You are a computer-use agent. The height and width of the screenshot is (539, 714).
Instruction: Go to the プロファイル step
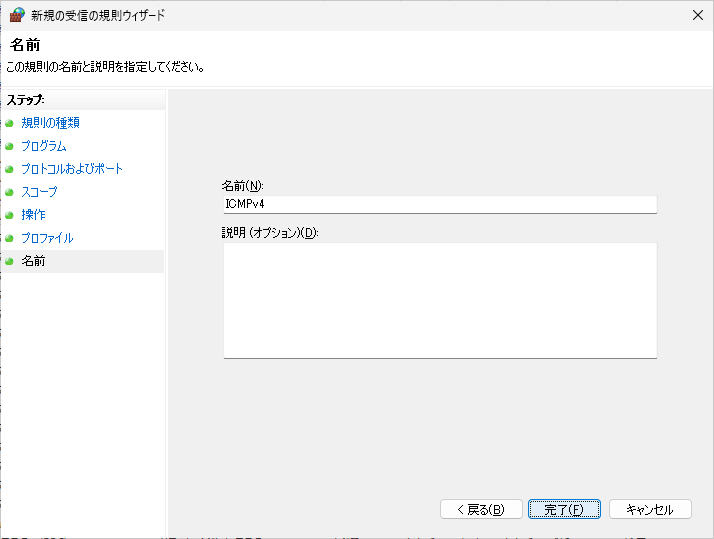pos(47,238)
